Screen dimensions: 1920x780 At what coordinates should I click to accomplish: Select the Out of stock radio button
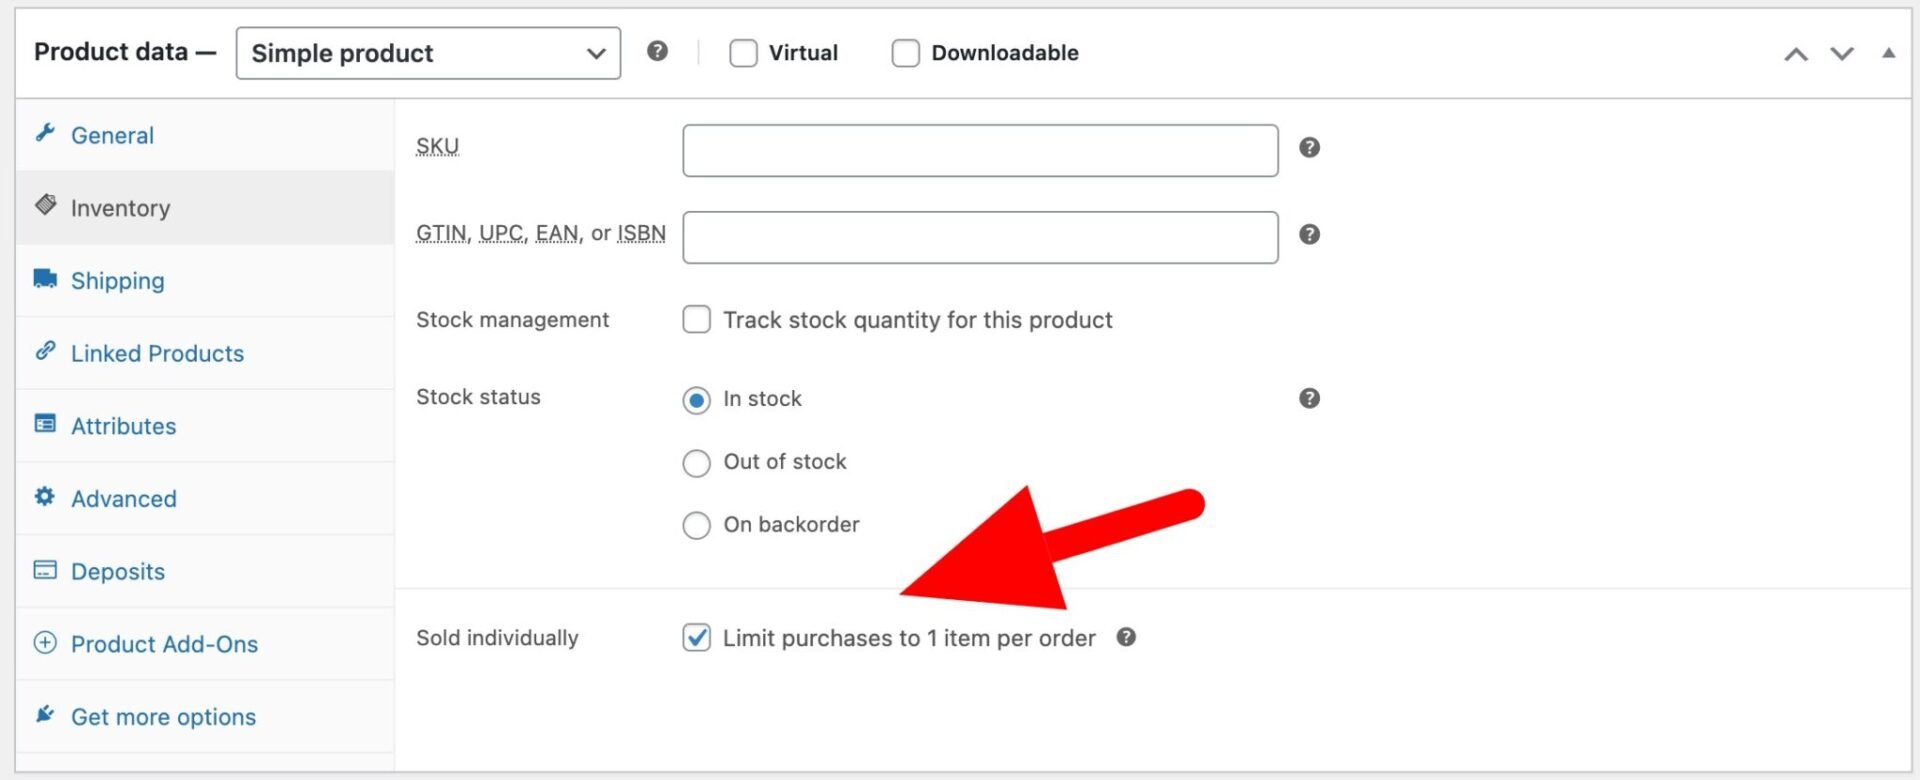[x=696, y=463]
